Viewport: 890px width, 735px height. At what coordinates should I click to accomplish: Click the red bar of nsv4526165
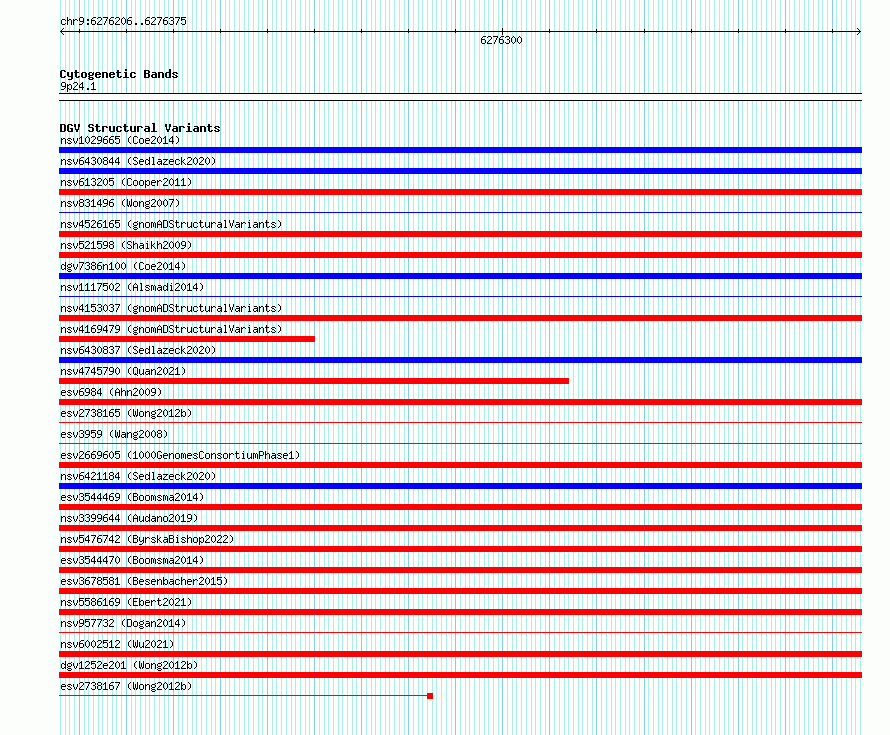coord(460,234)
